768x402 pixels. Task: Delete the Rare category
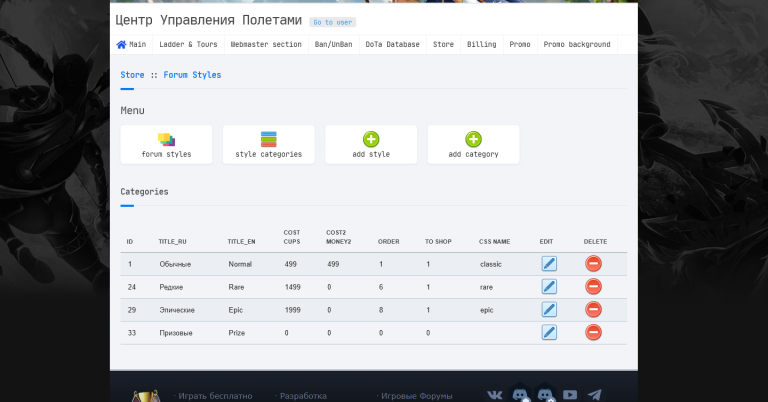(x=593, y=286)
